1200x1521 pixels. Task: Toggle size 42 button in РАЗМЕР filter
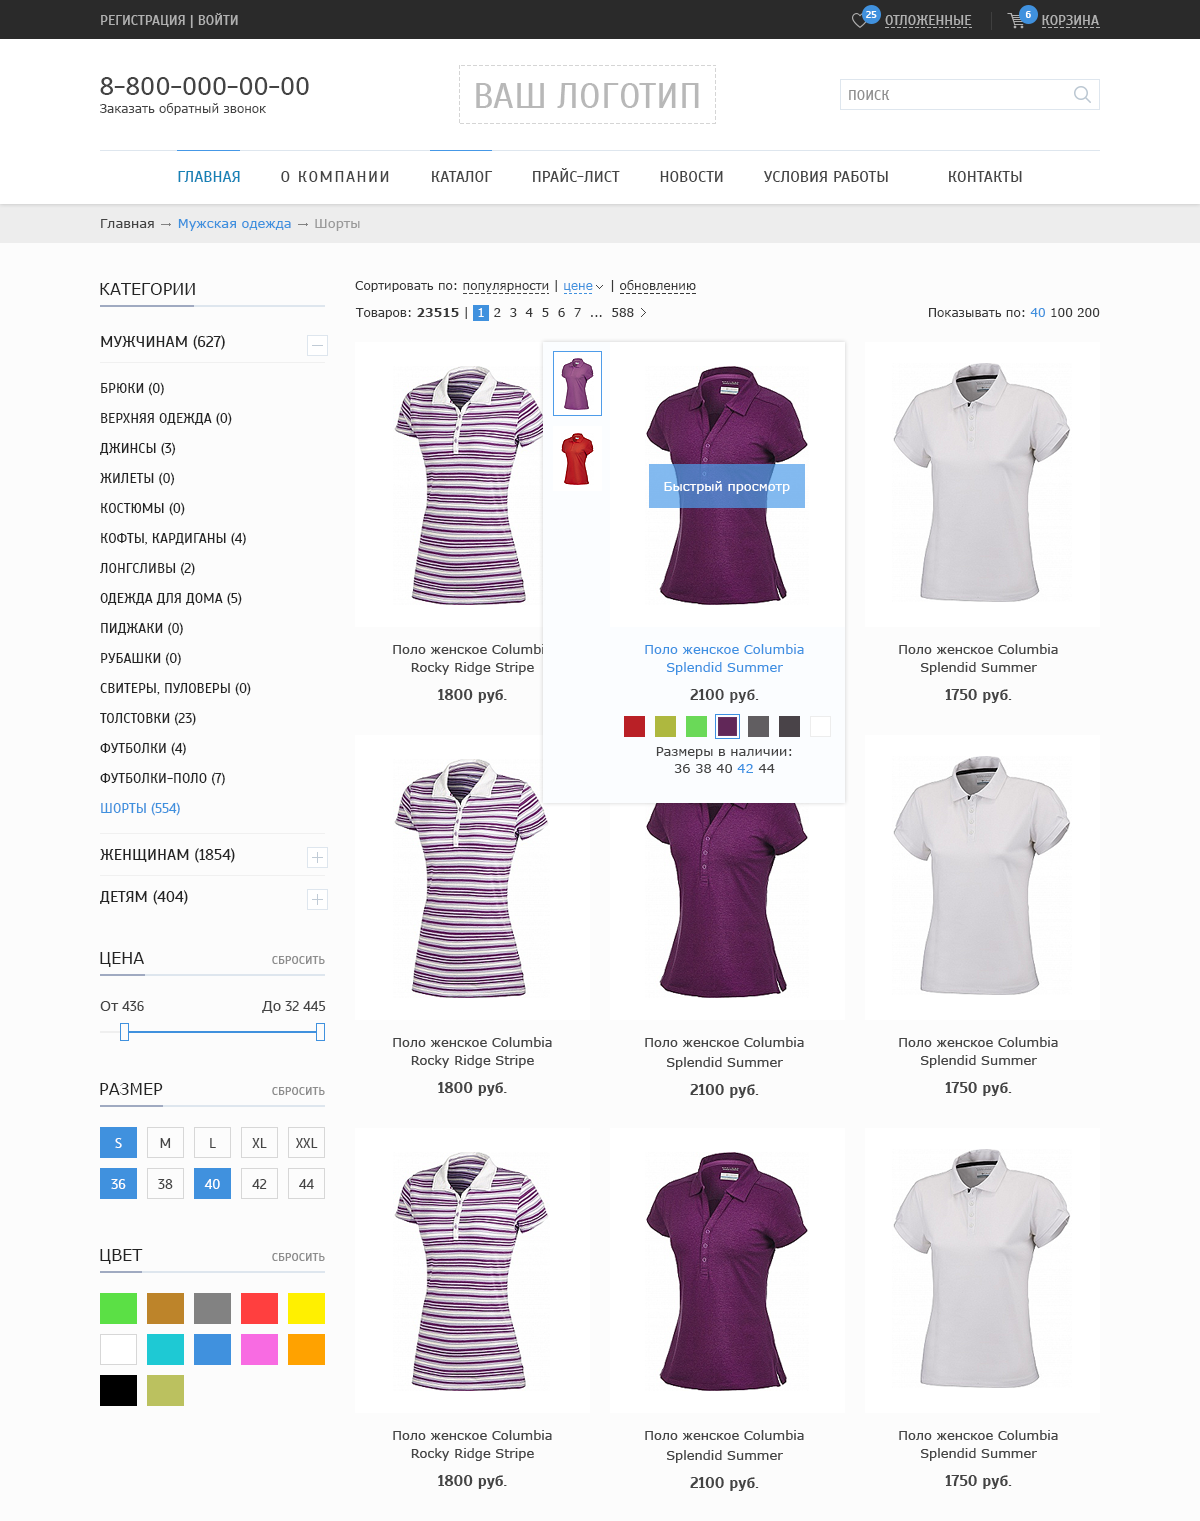coord(259,1184)
